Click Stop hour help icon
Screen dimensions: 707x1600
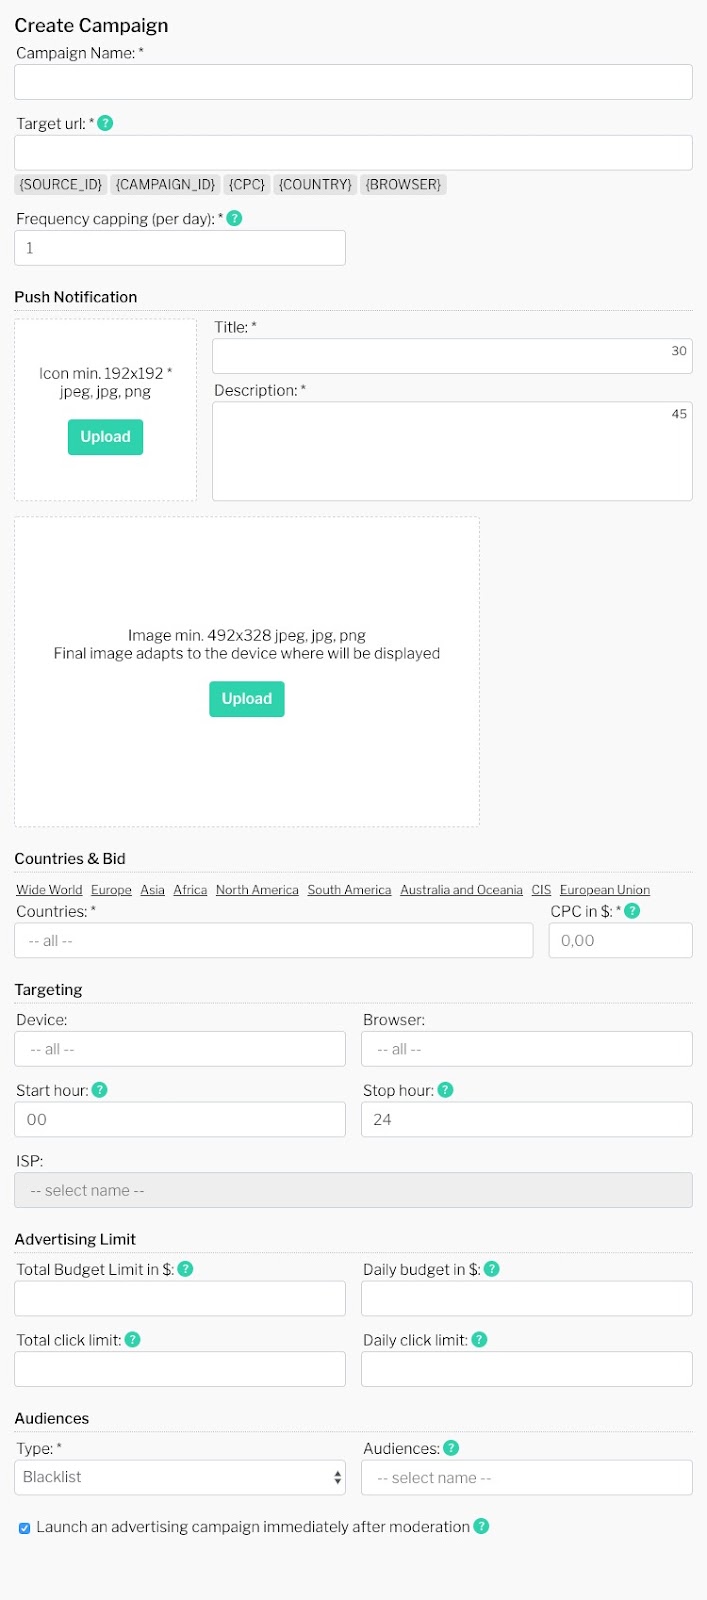pos(446,1090)
